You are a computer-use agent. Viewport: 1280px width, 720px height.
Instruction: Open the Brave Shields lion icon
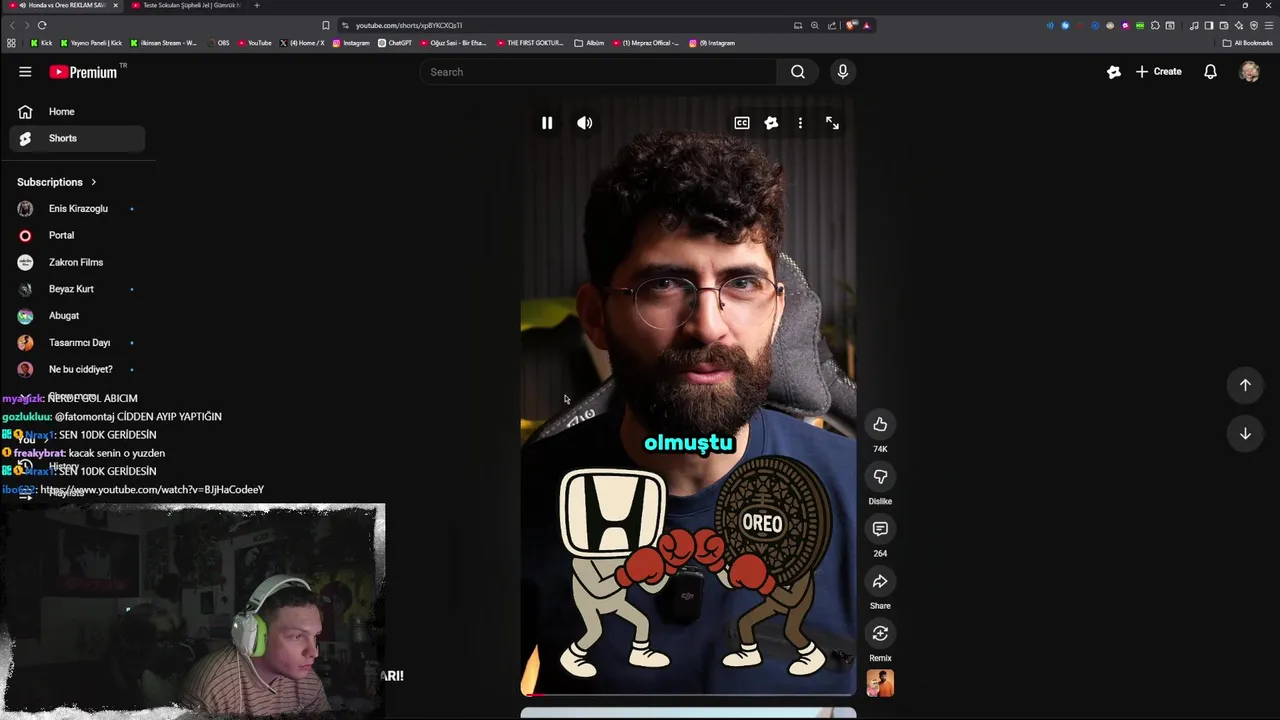pyautogui.click(x=850, y=25)
